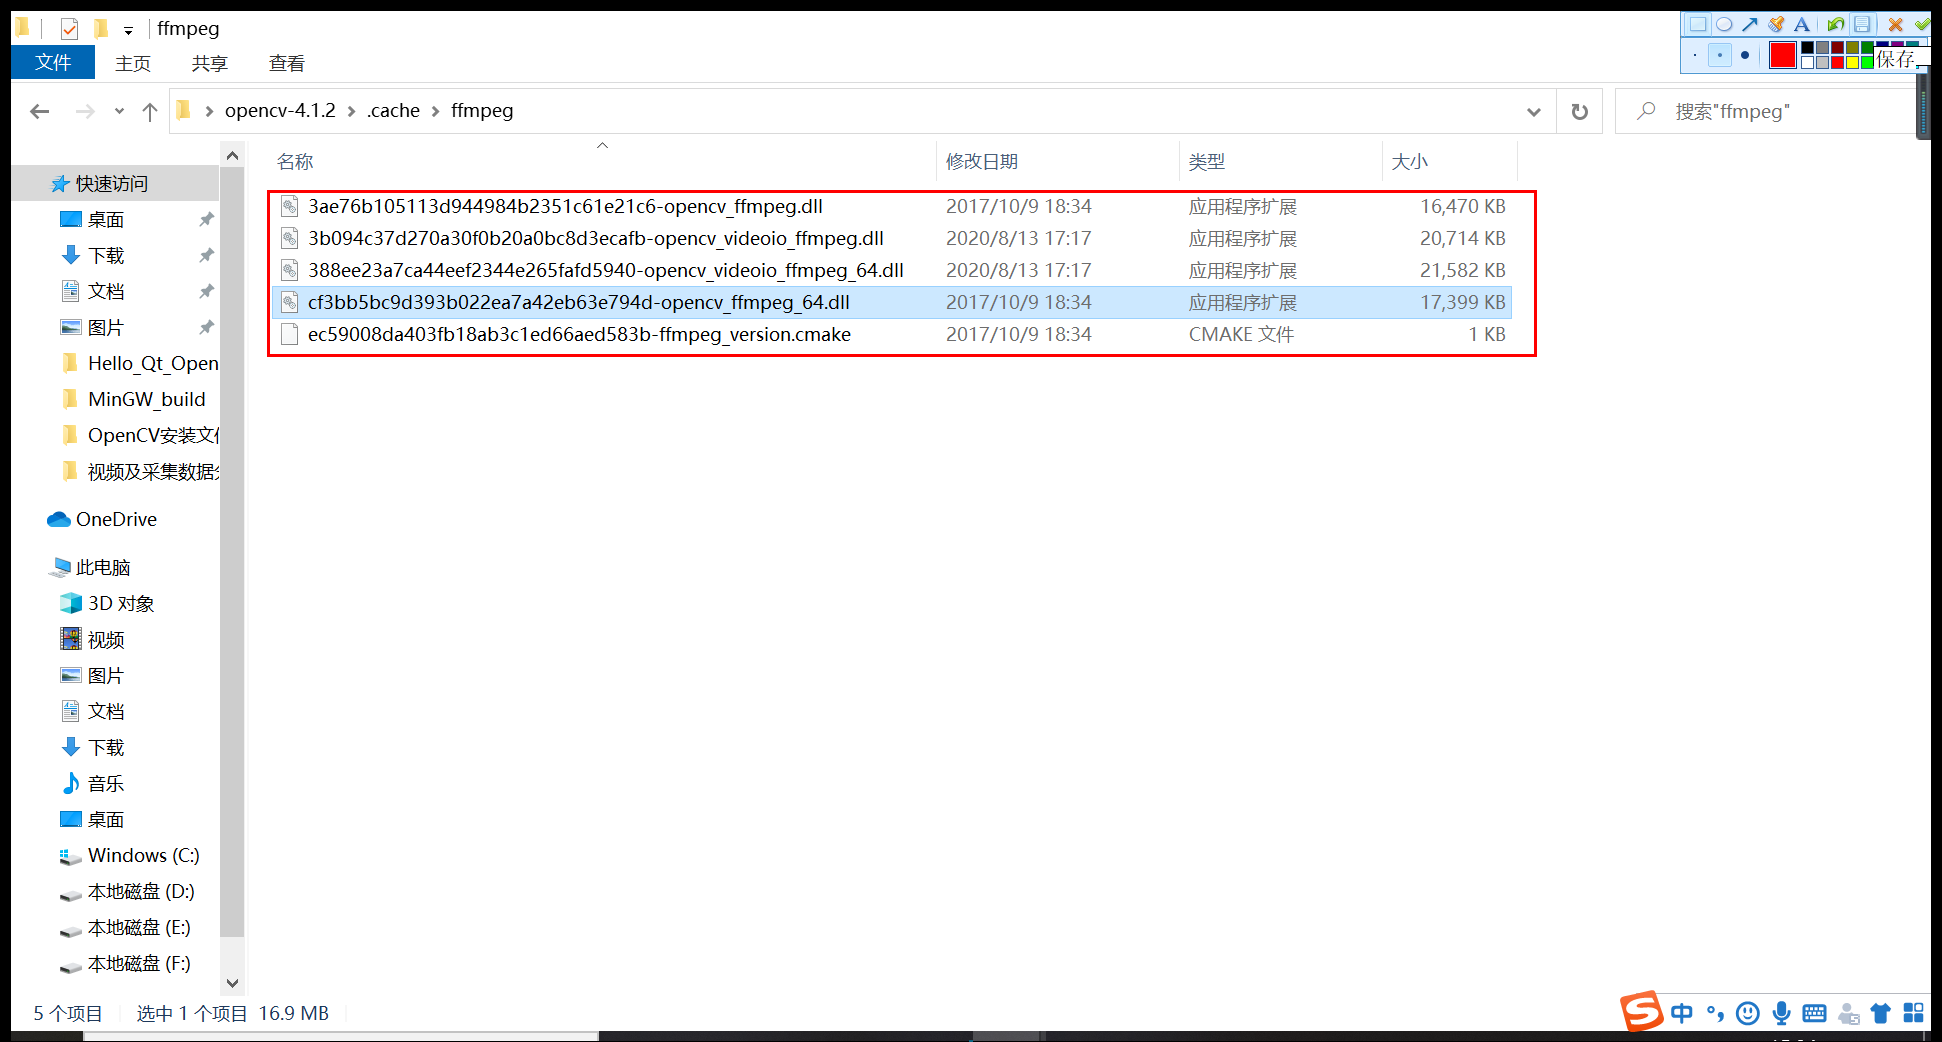Screen dimensions: 1942x1042
Task: Expand the address bar history dropdown
Action: coord(1534,111)
